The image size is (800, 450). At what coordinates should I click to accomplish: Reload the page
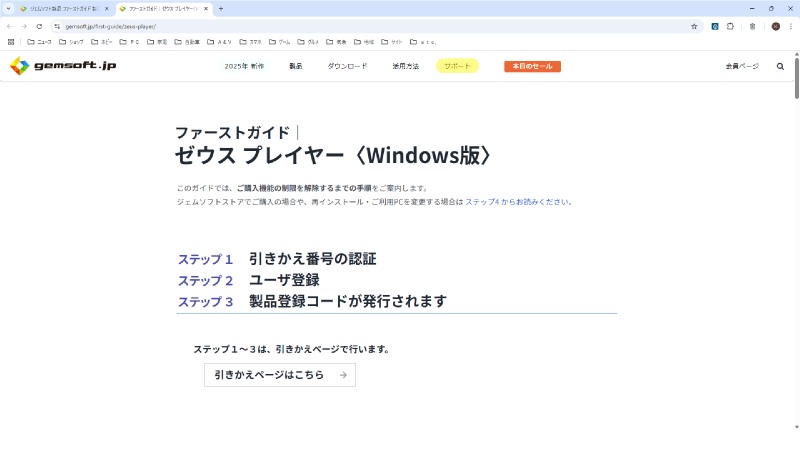pos(39,26)
